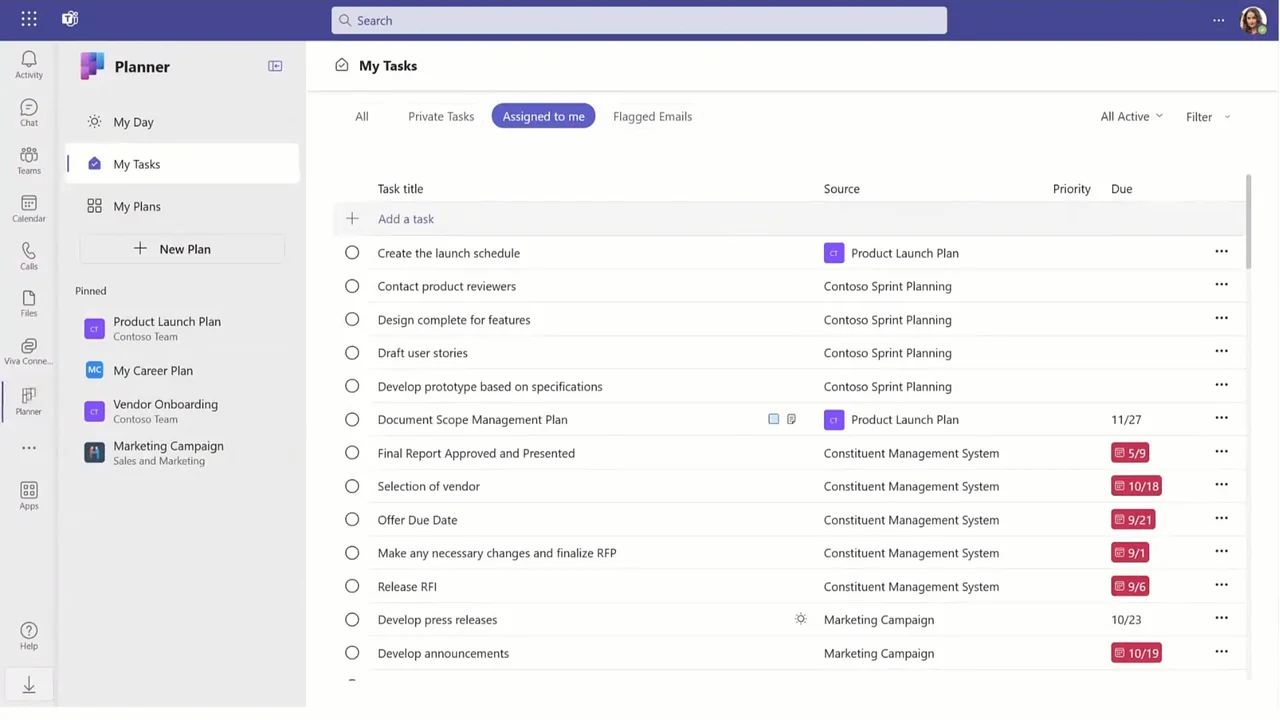Image resolution: width=1280 pixels, height=720 pixels.
Task: Click the task list vertical scrollbar
Action: [x=1248, y=222]
